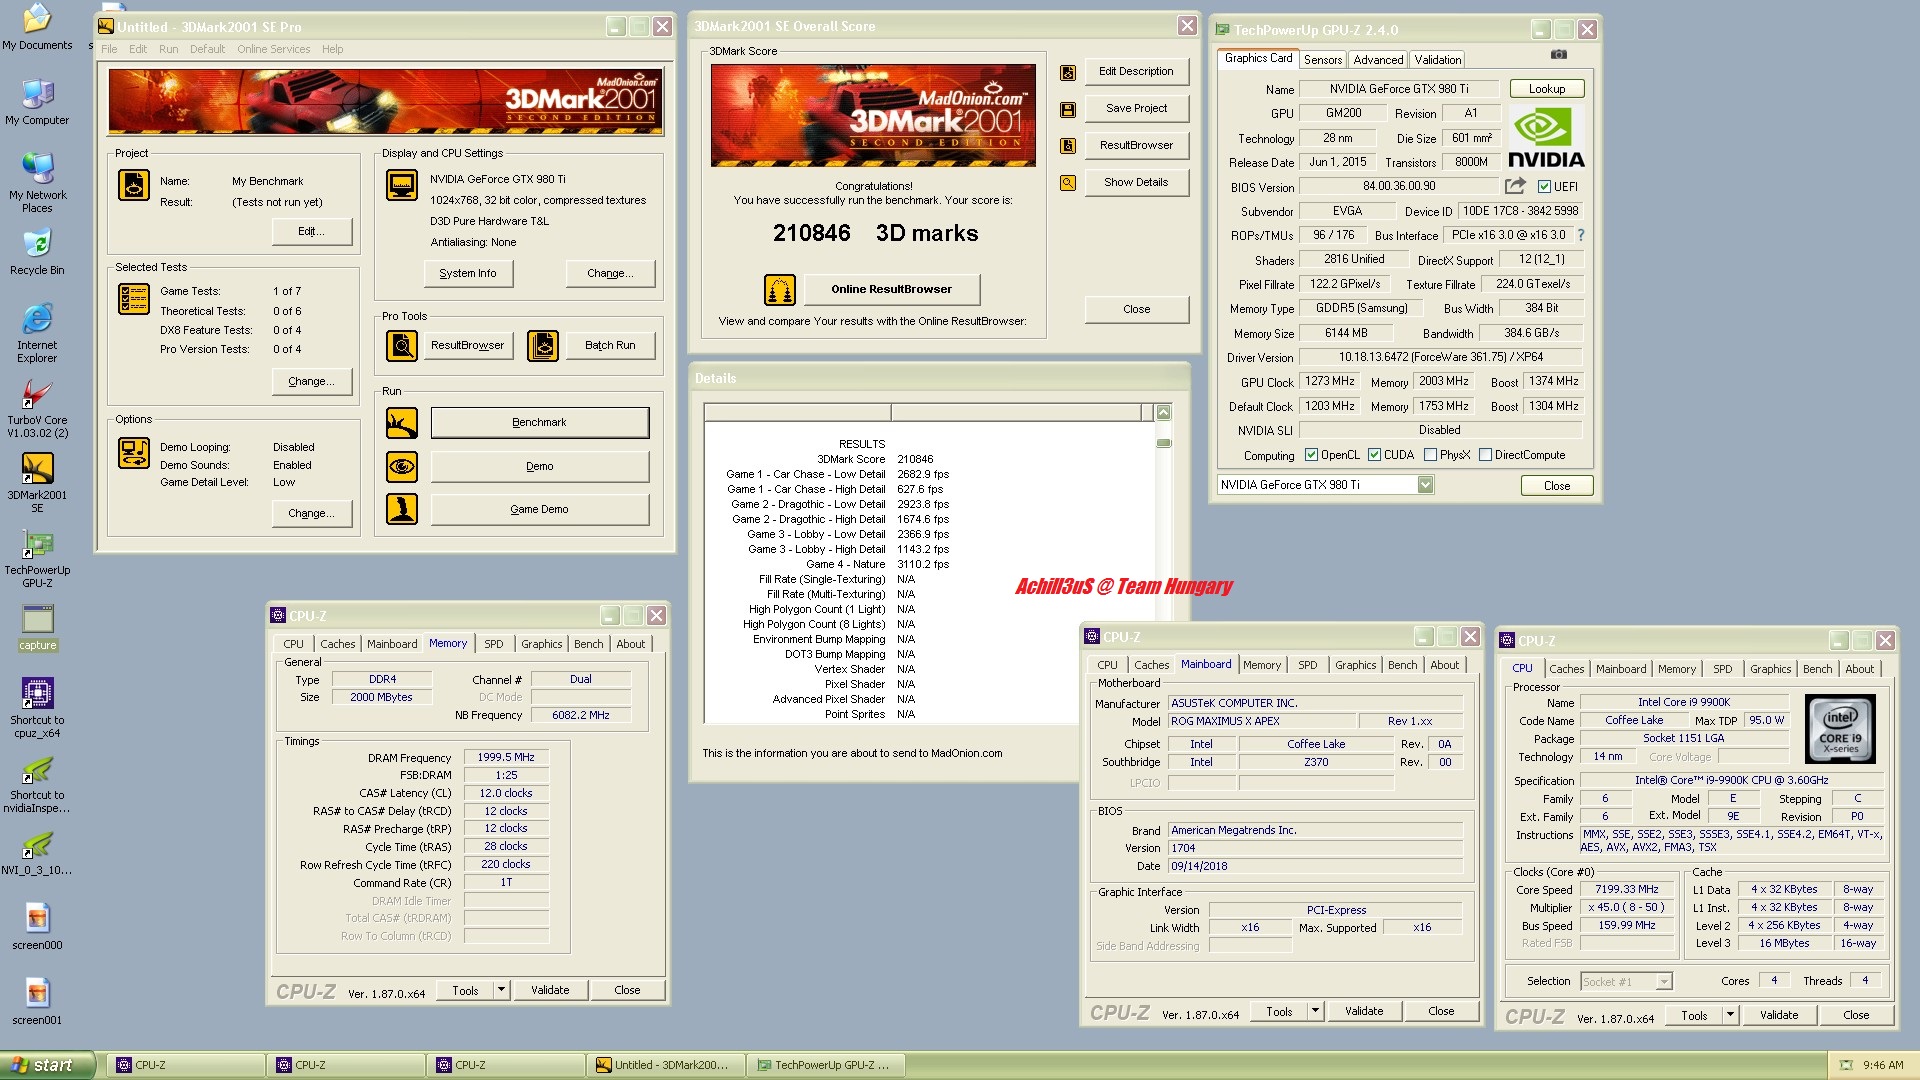
Task: Click the Demo eye icon
Action: [x=402, y=466]
